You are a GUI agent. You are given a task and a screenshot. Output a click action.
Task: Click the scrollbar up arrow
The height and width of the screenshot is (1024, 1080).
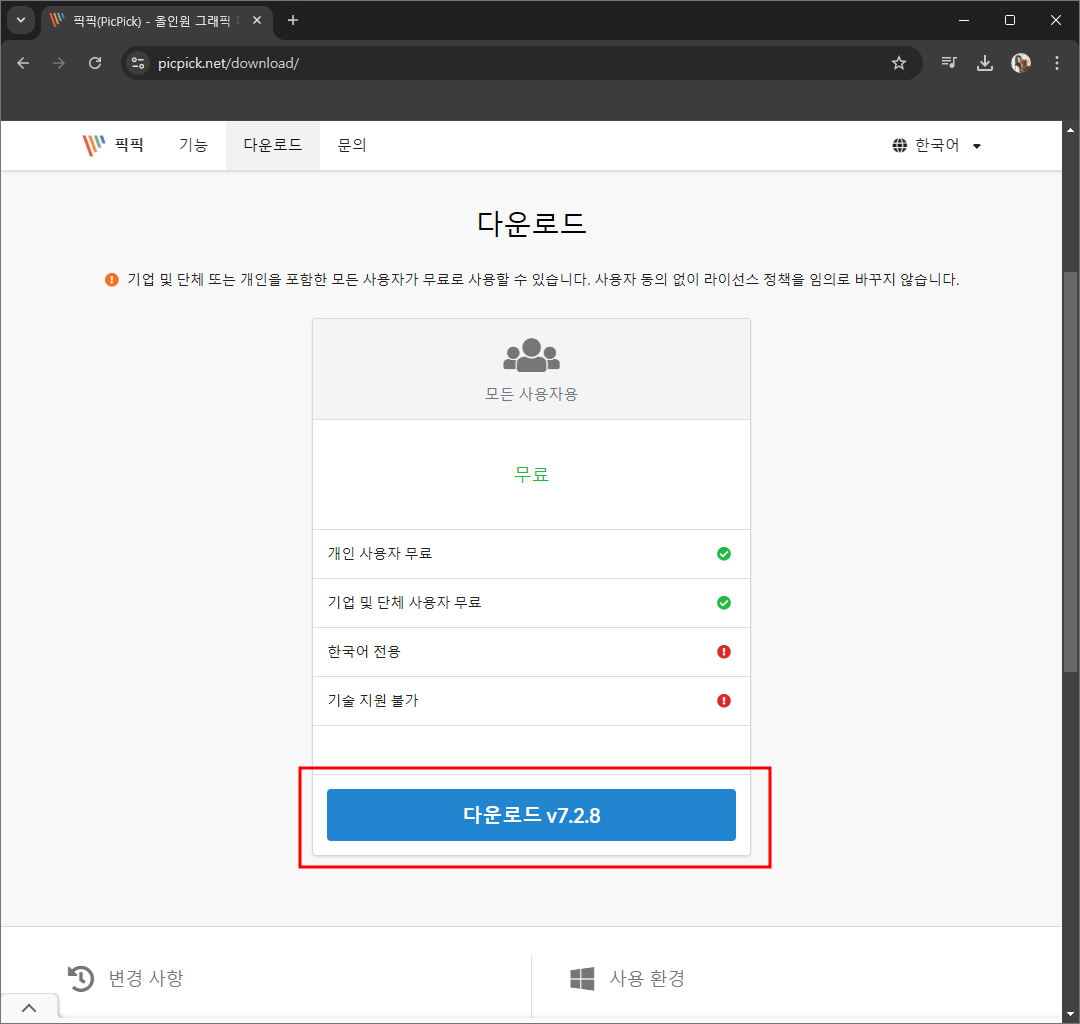pos(1070,129)
